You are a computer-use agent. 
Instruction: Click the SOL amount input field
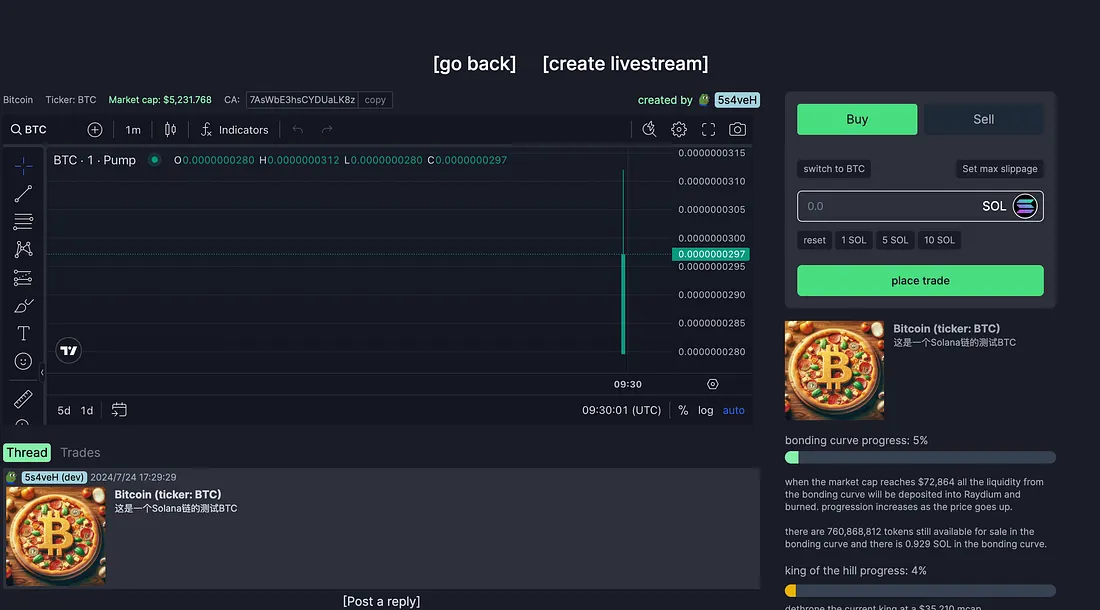click(920, 206)
